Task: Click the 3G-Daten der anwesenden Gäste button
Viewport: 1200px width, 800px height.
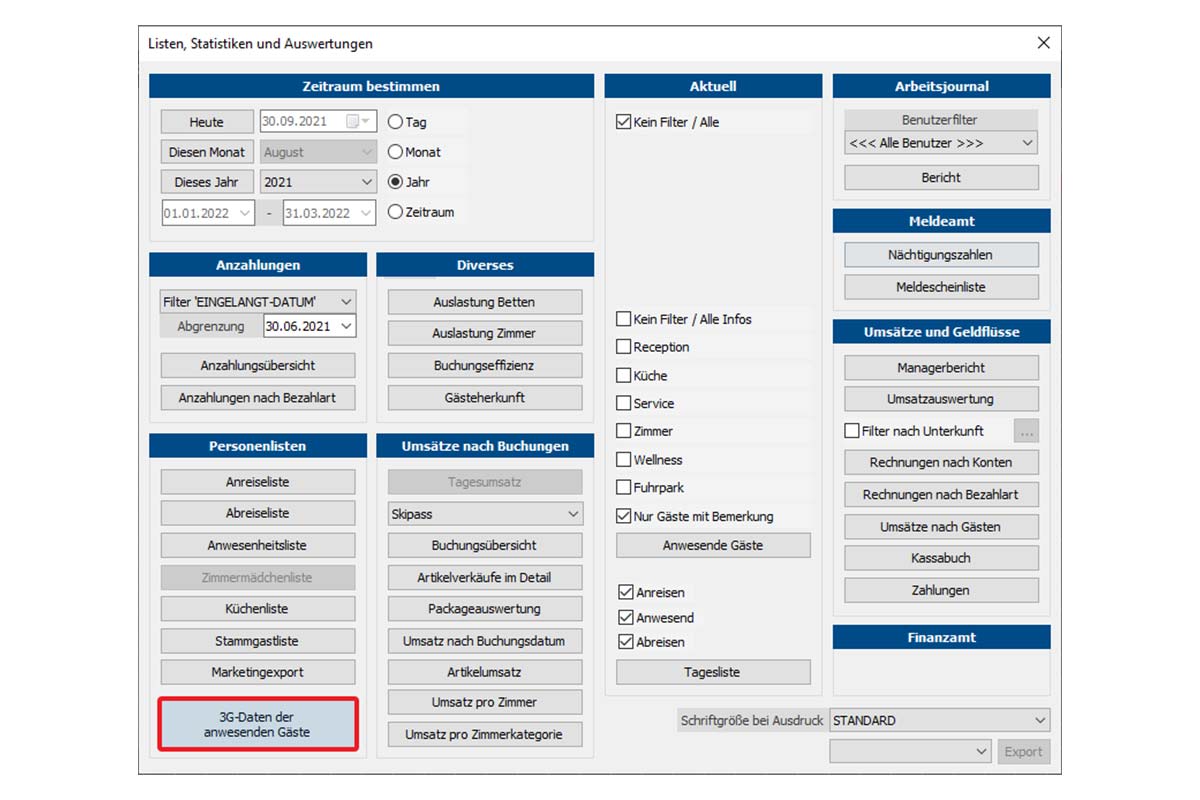Action: (x=258, y=725)
